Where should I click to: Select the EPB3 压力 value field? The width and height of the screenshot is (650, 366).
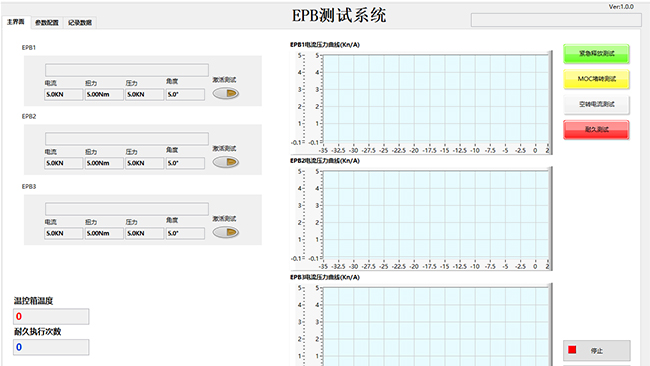pyautogui.click(x=144, y=233)
